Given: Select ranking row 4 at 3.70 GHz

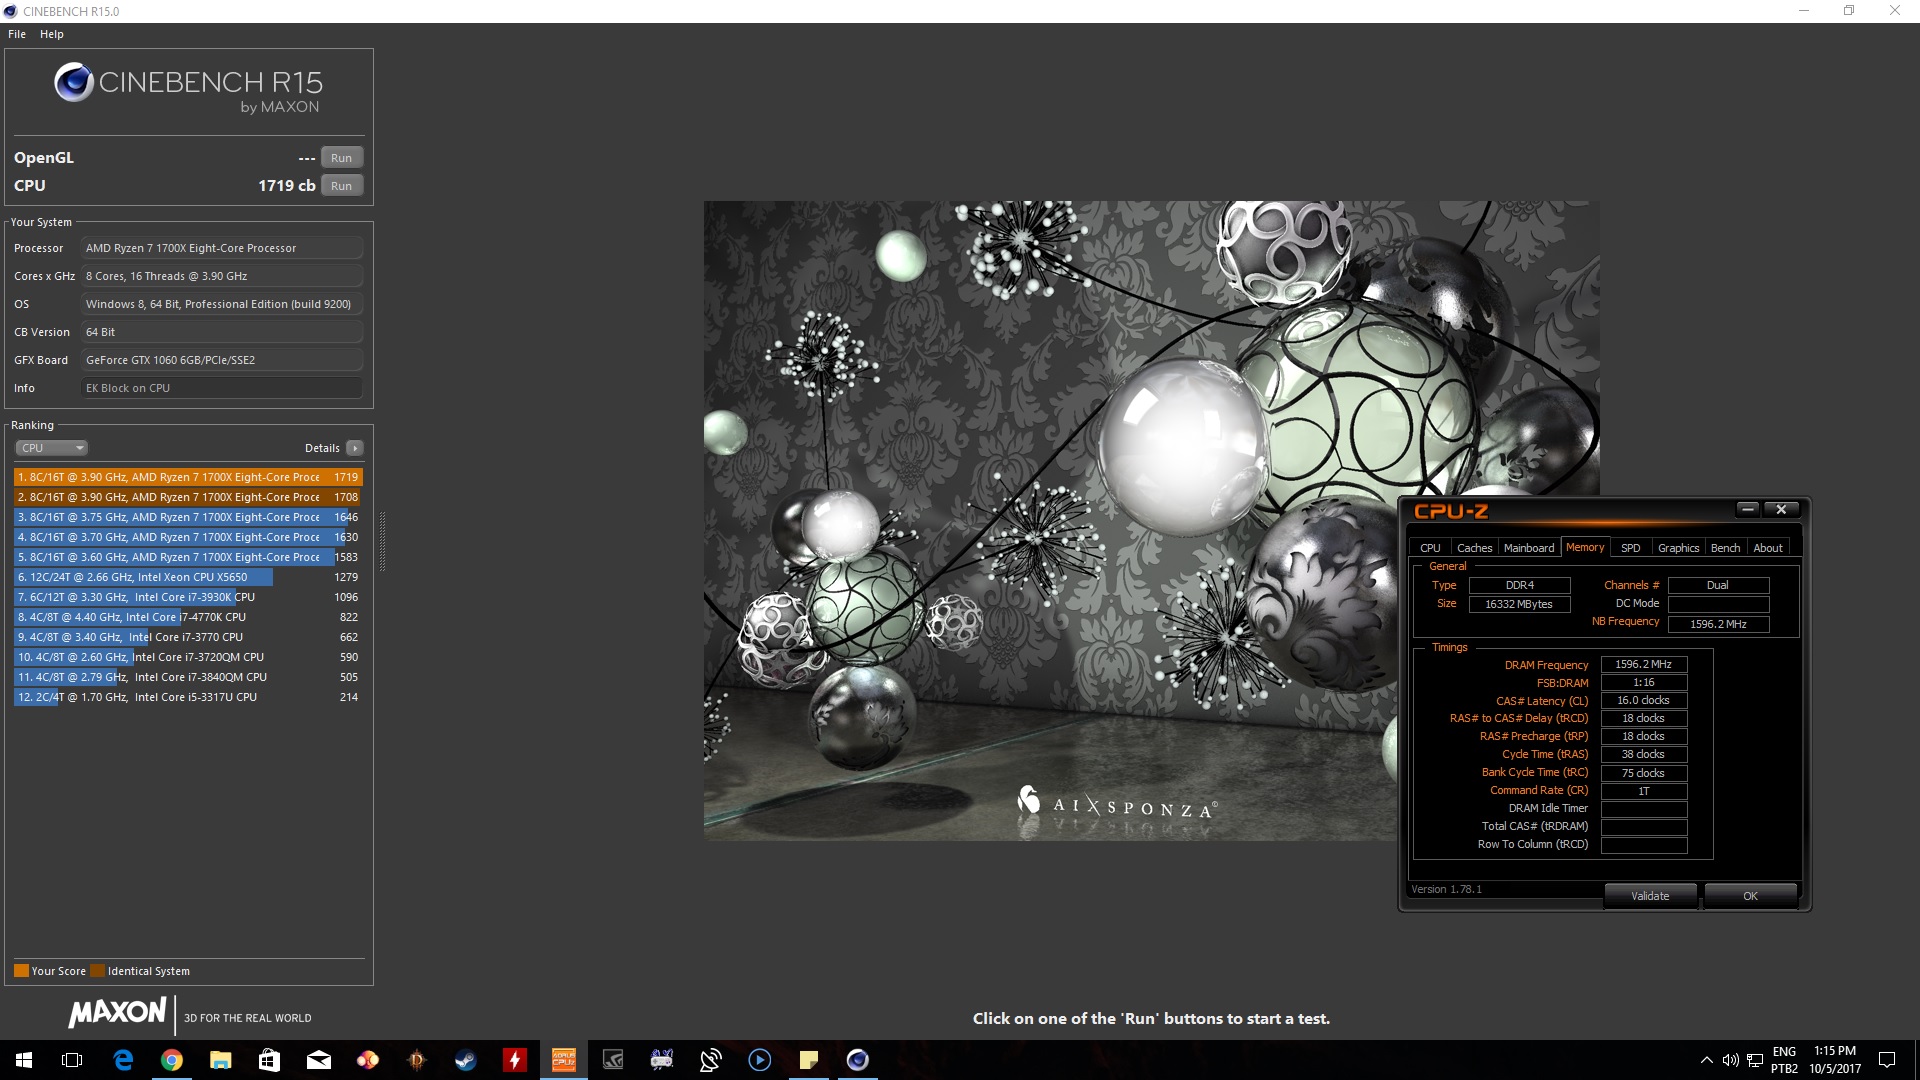Looking at the screenshot, I should tap(188, 537).
